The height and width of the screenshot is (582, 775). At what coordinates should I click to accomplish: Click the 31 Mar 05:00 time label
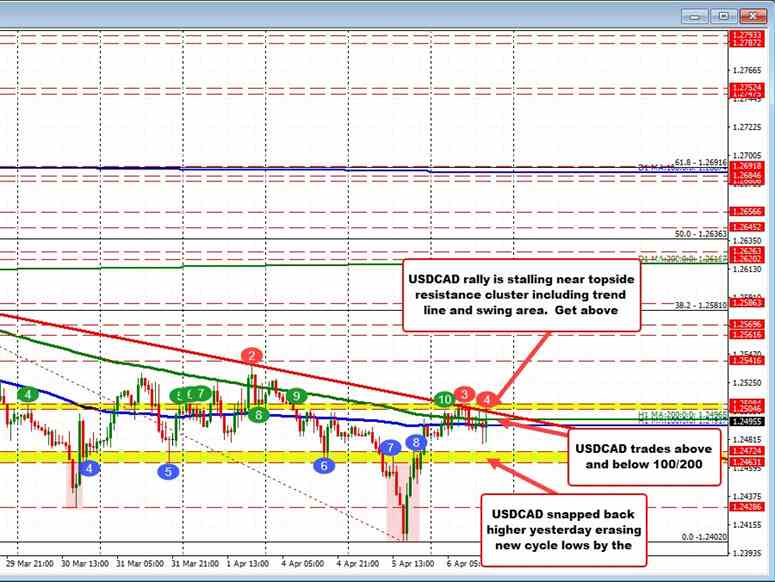(140, 563)
